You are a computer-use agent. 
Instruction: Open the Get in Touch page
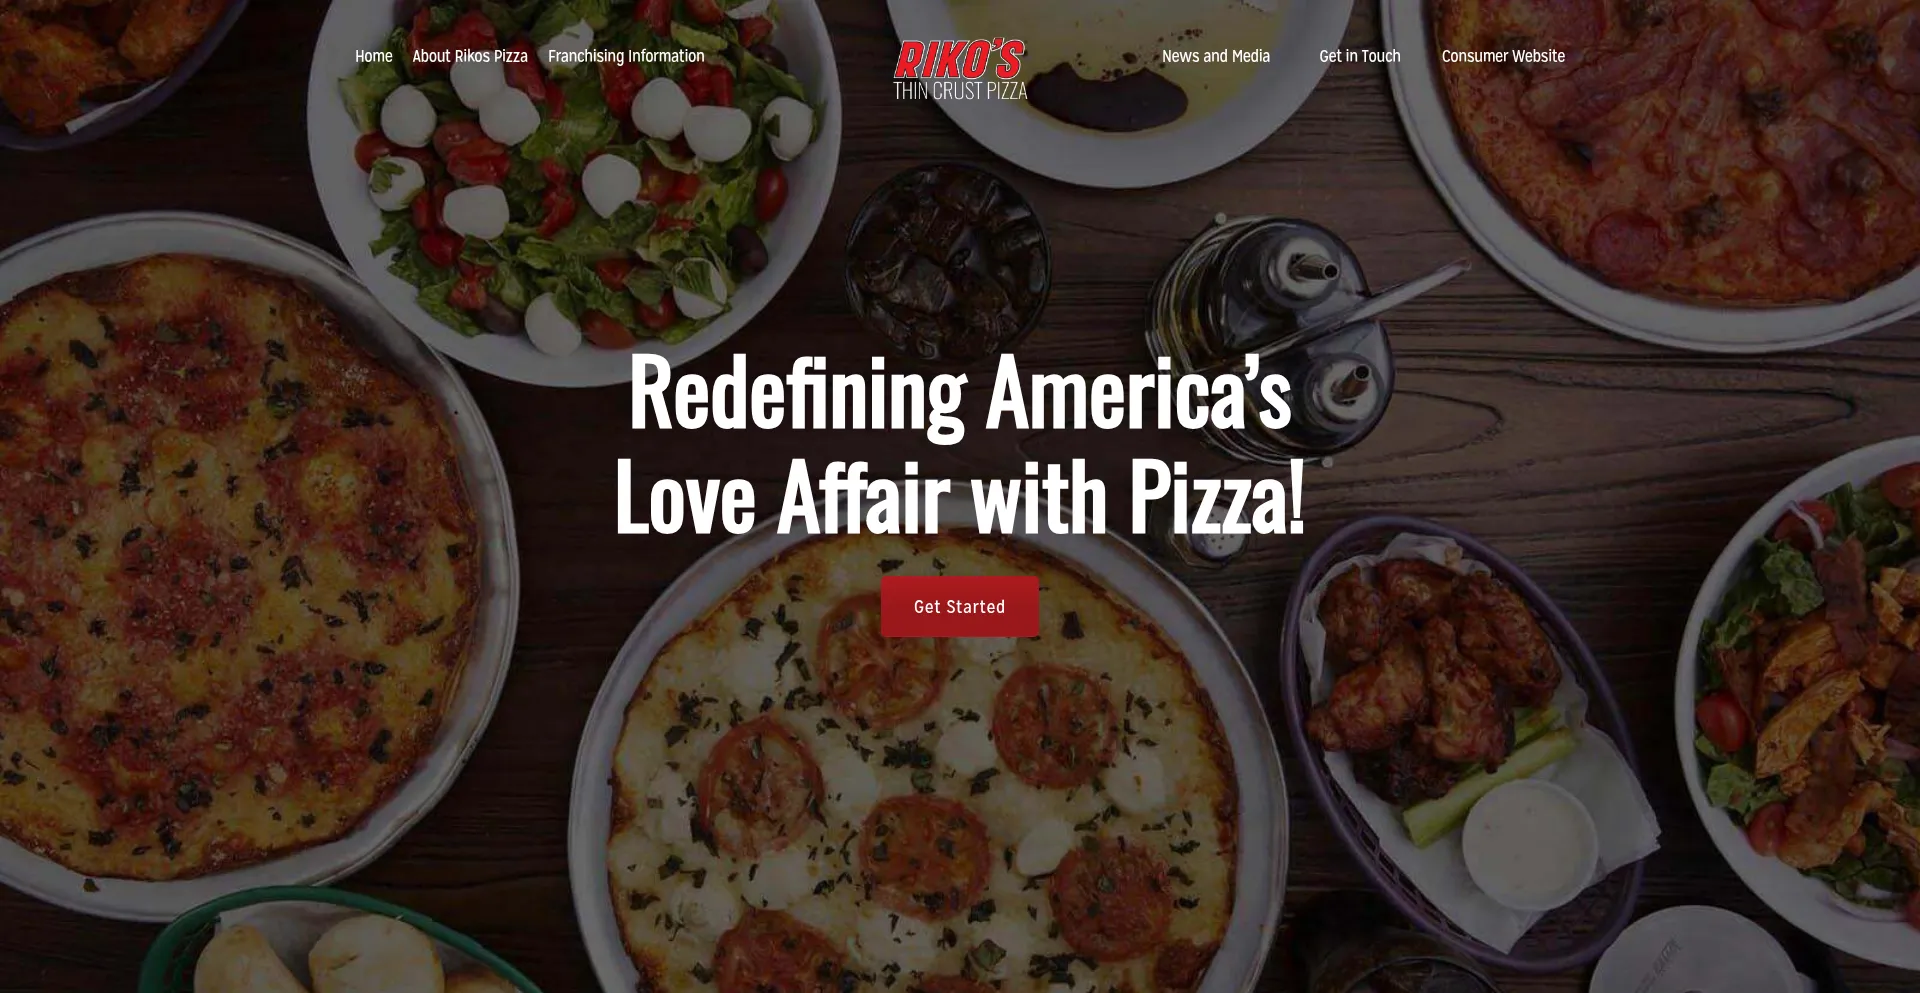(1359, 56)
